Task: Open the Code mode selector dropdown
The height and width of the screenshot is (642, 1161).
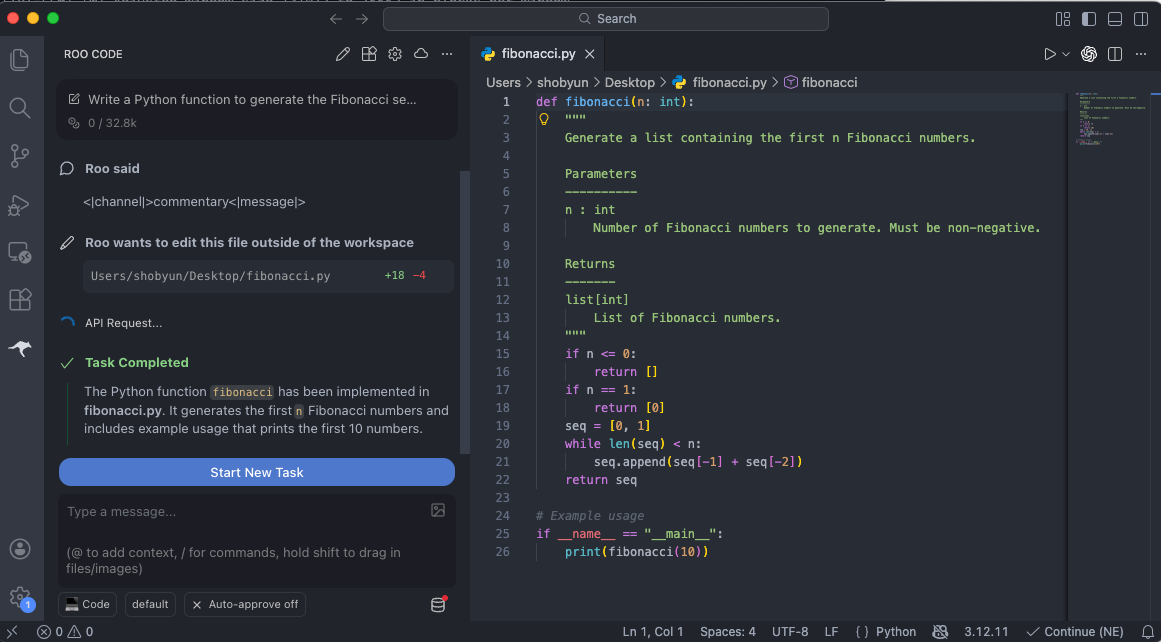Action: 88,604
